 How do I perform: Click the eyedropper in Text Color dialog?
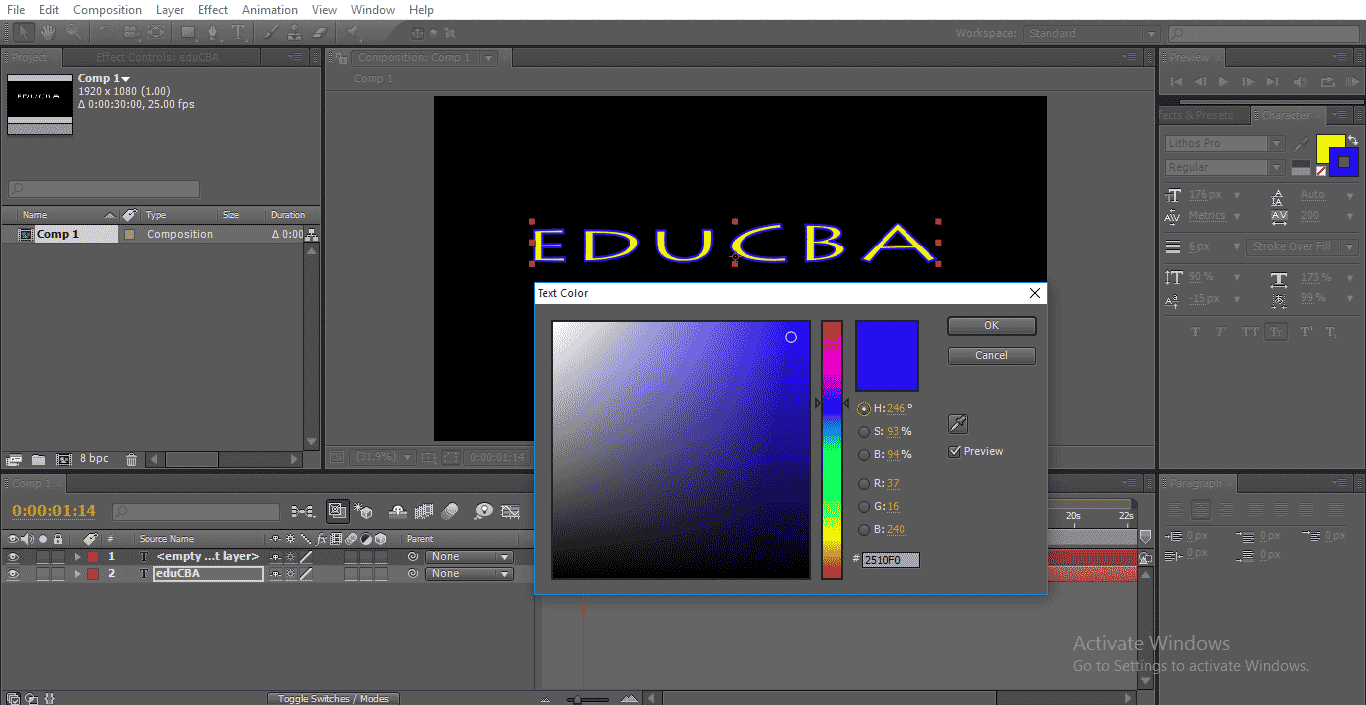[957, 424]
